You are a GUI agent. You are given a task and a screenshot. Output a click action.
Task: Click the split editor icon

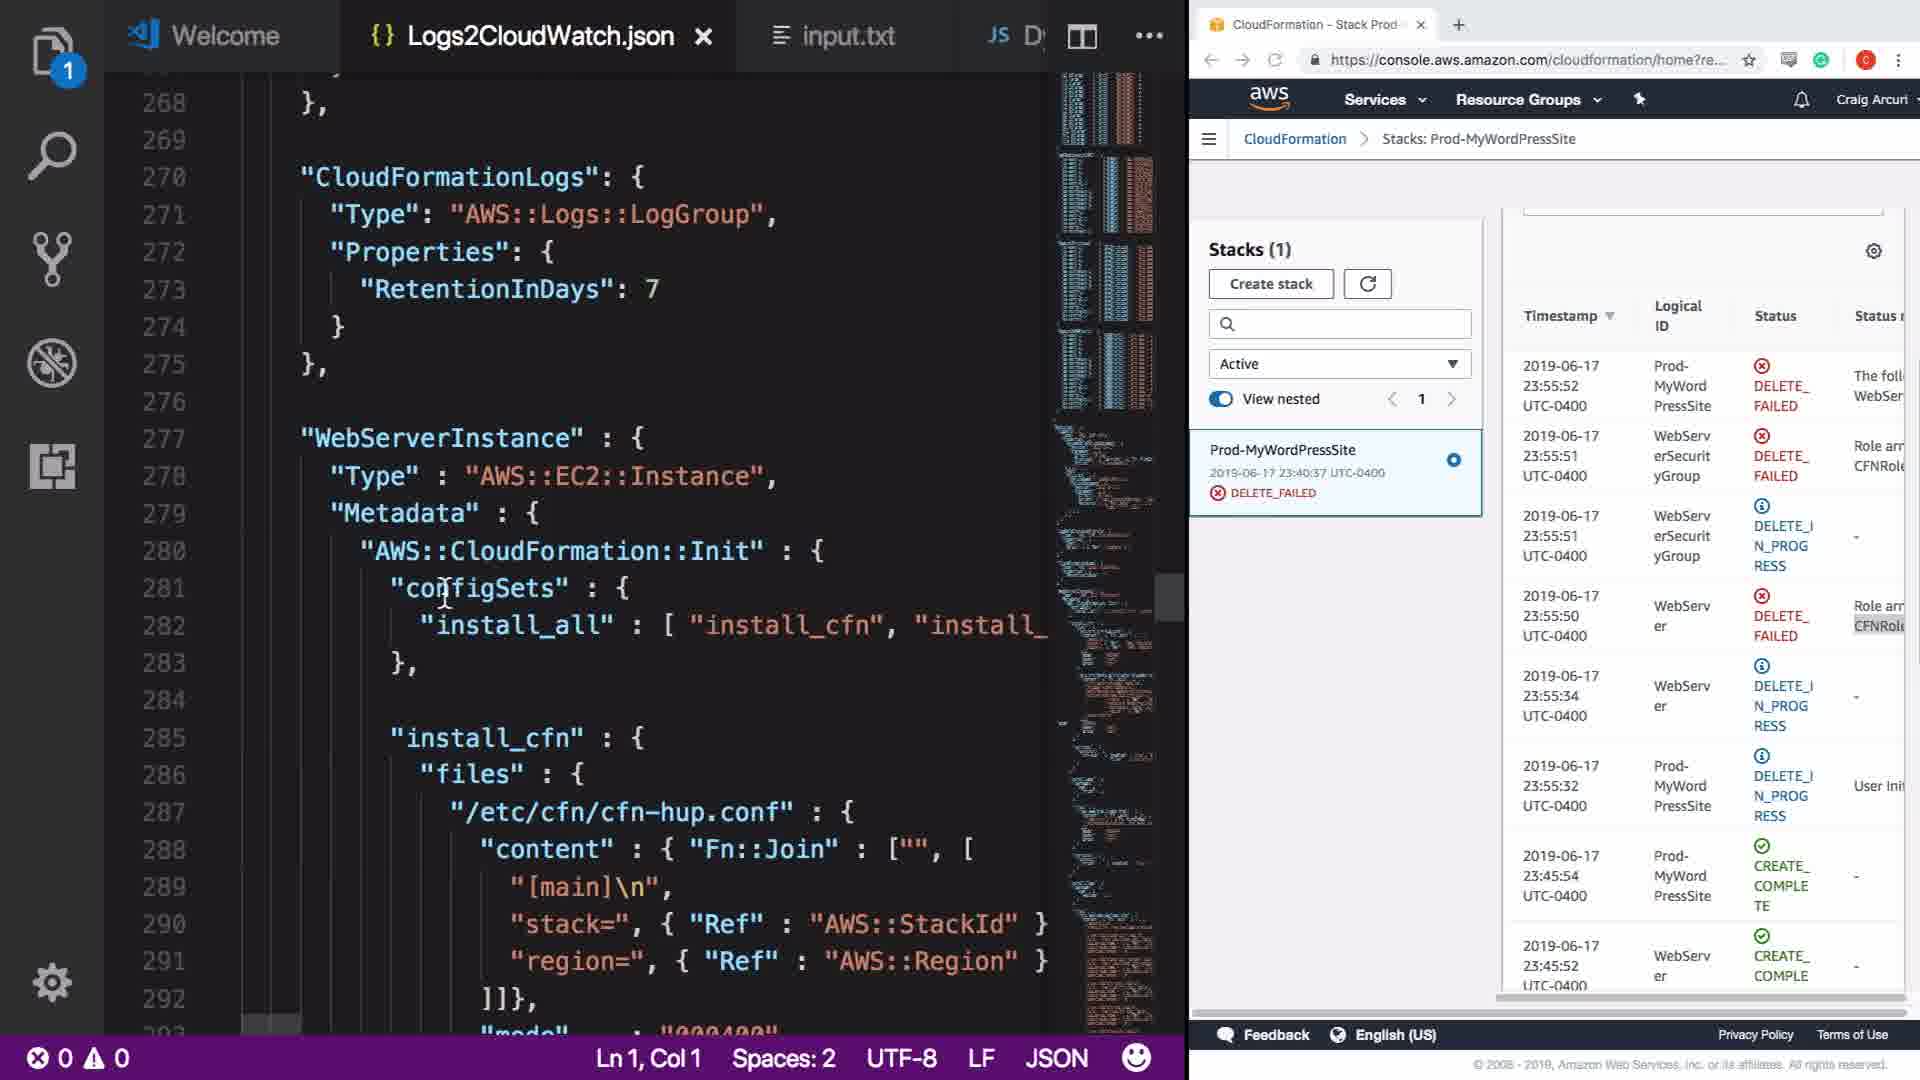coord(1082,37)
